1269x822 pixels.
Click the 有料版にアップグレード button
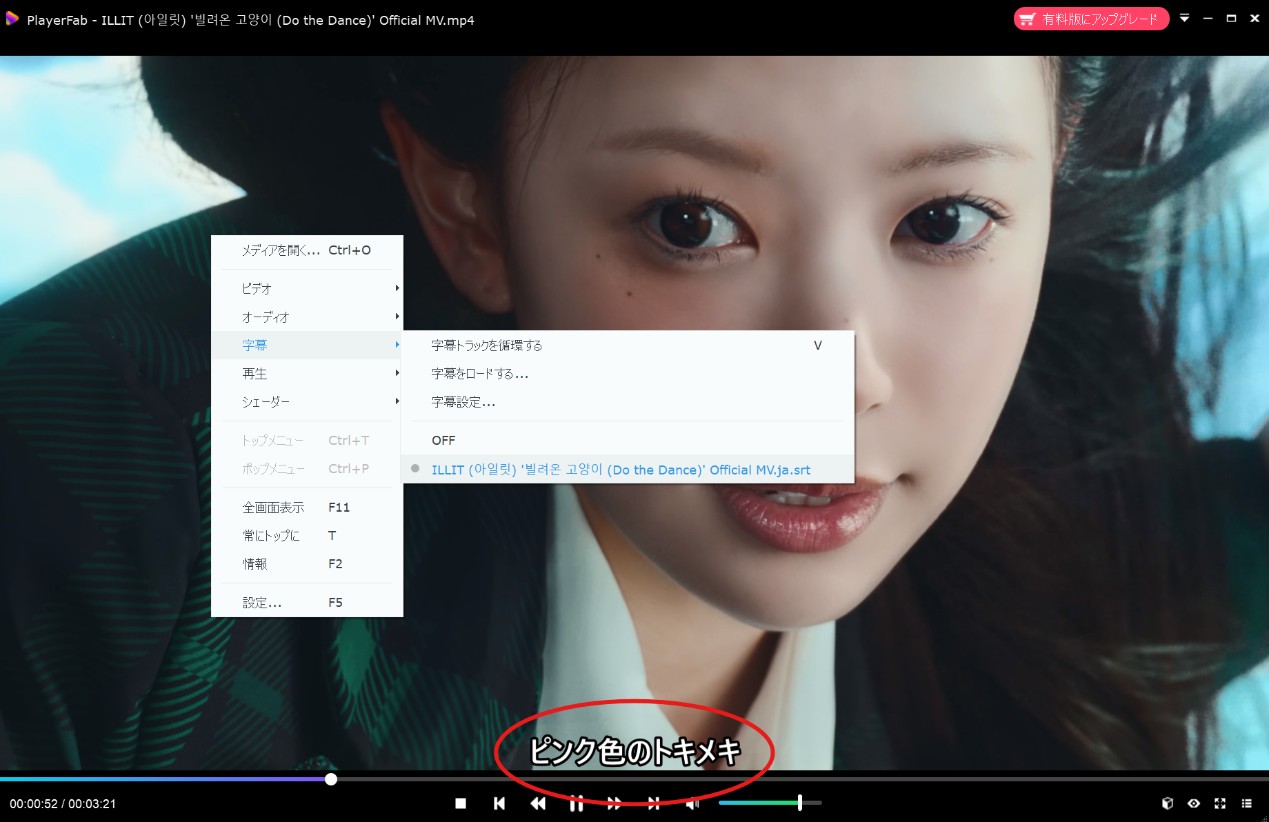click(1091, 19)
